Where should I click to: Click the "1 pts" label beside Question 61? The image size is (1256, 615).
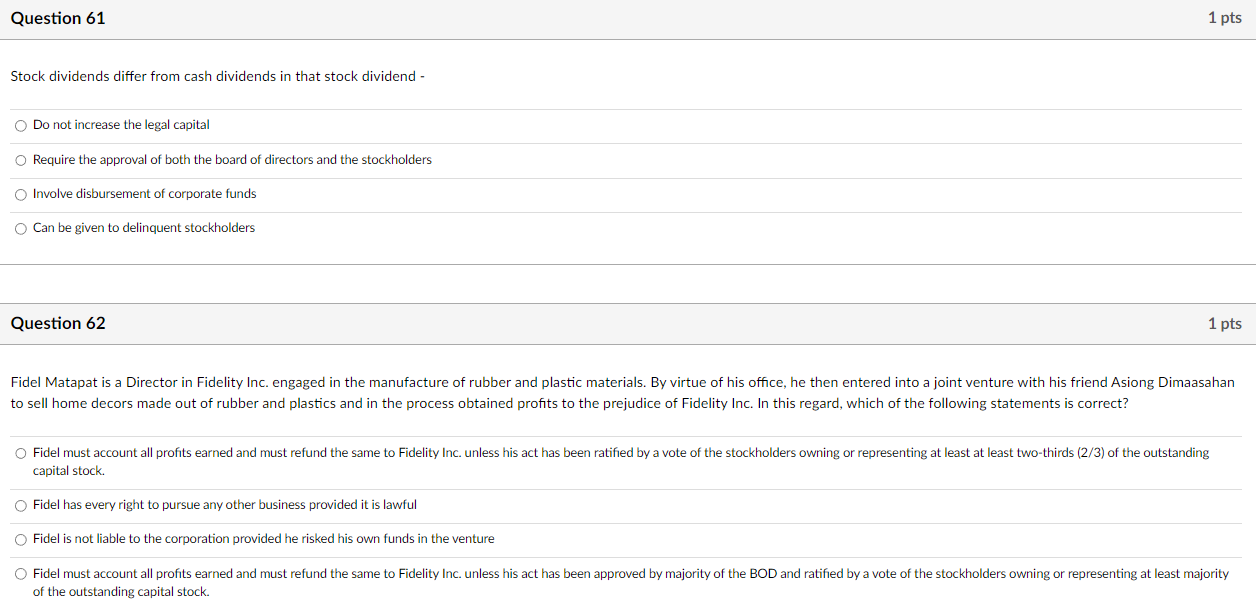click(1224, 18)
